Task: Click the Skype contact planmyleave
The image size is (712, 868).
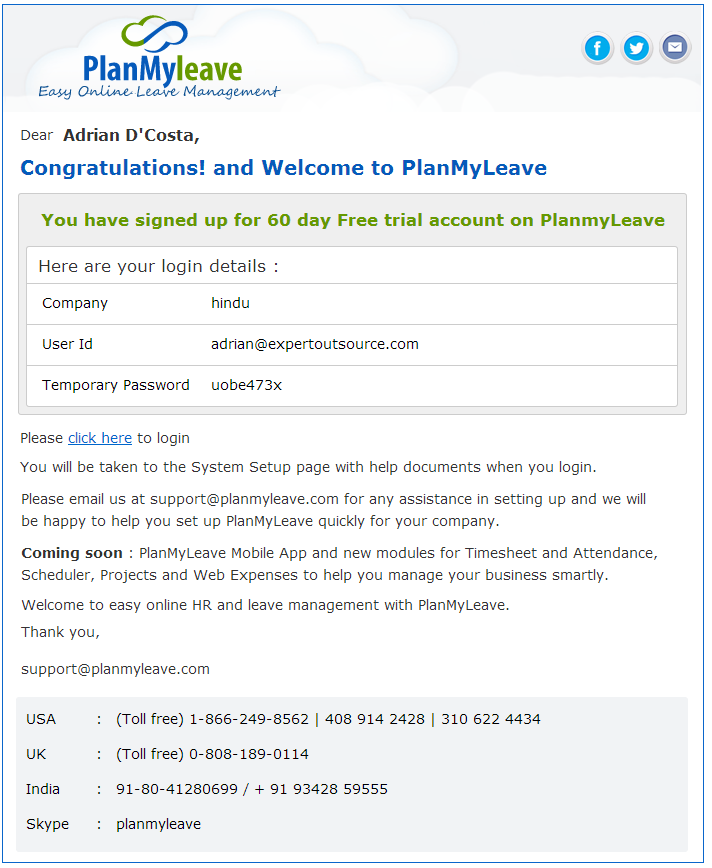Action: tap(158, 824)
